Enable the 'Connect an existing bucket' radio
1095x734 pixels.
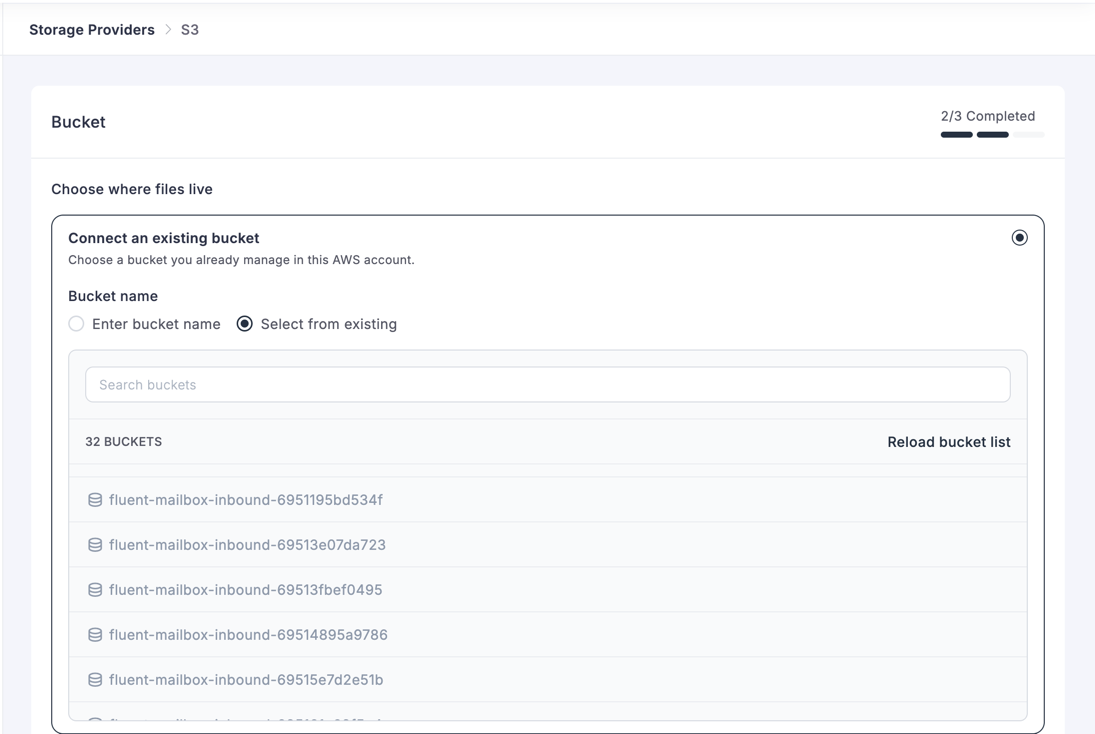coord(1020,237)
